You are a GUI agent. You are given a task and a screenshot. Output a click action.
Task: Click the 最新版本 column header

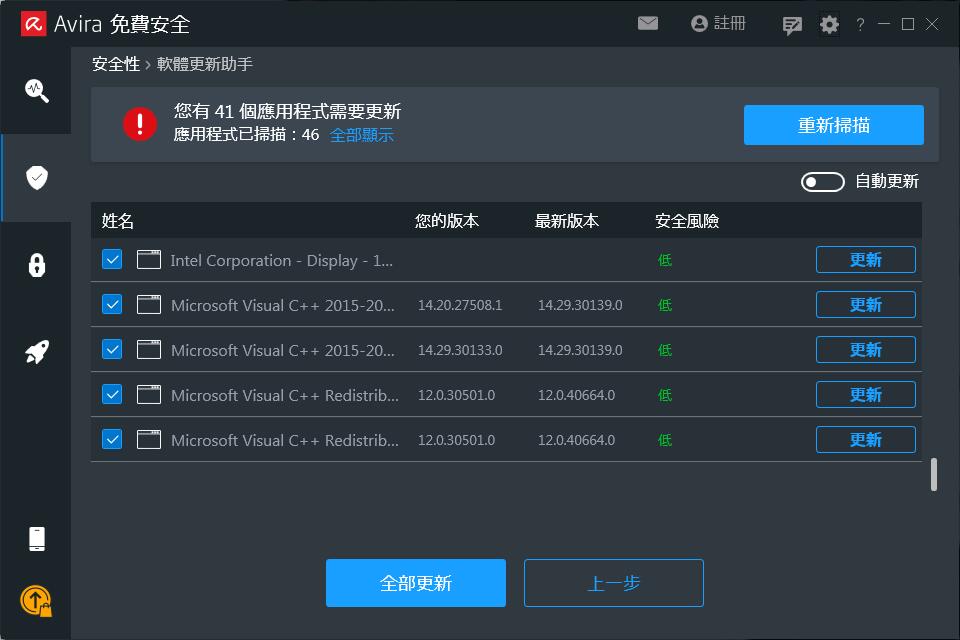click(566, 220)
